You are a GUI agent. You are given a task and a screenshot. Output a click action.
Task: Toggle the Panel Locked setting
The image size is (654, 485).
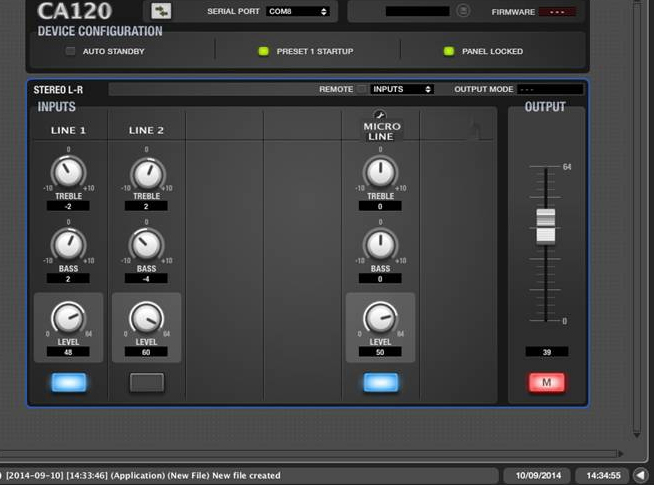tap(449, 51)
